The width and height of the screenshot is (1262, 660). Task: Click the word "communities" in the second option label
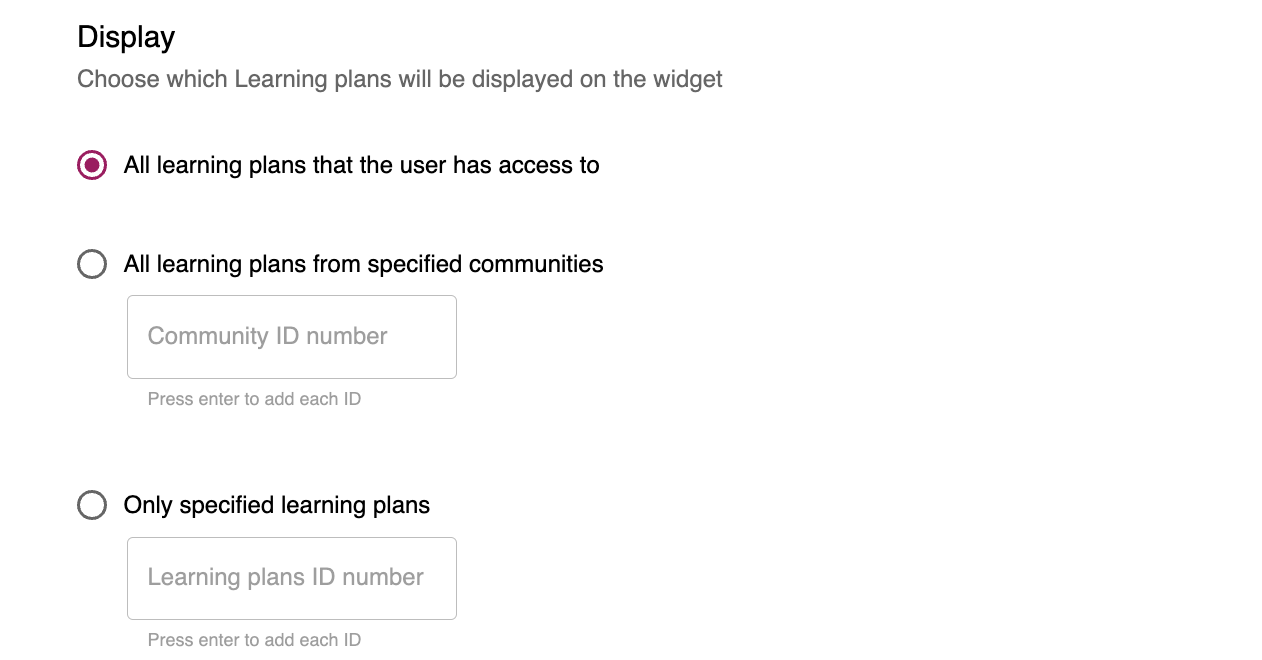click(536, 264)
